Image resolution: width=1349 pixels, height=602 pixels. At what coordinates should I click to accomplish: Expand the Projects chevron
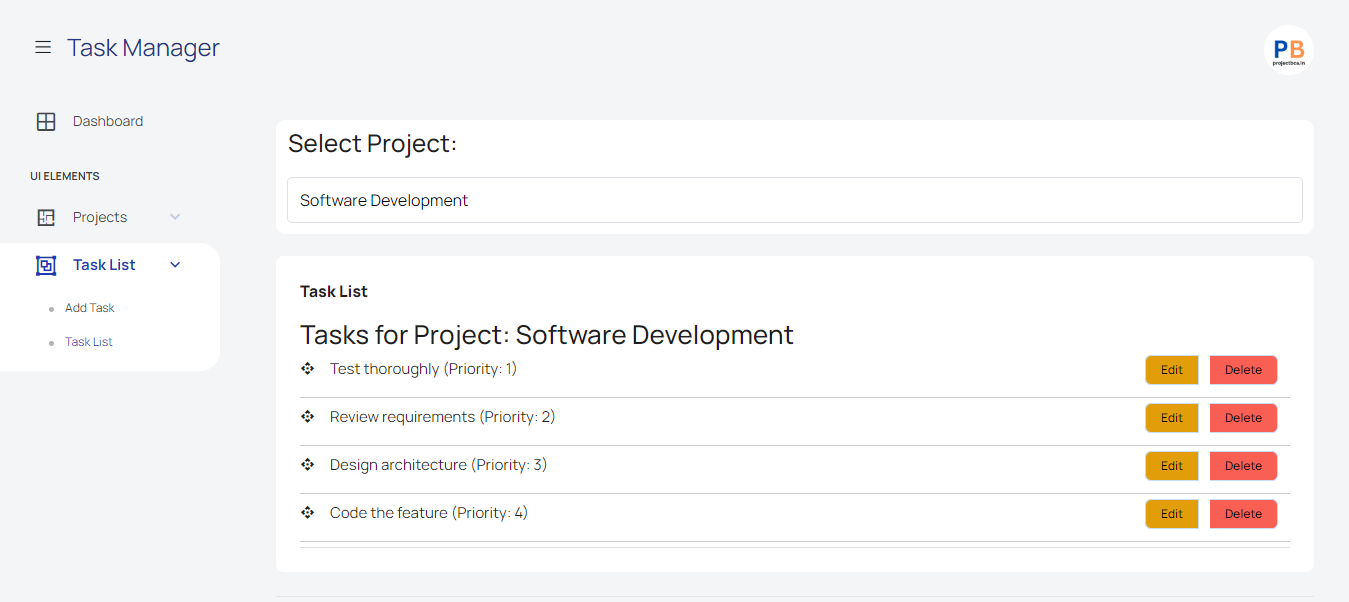click(175, 217)
